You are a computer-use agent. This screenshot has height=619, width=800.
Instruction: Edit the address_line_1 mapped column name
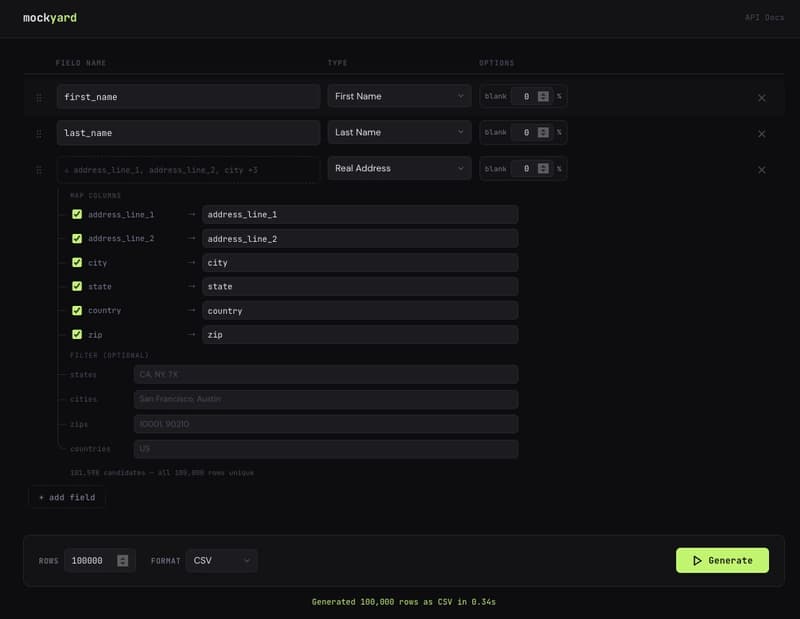[x=360, y=214]
